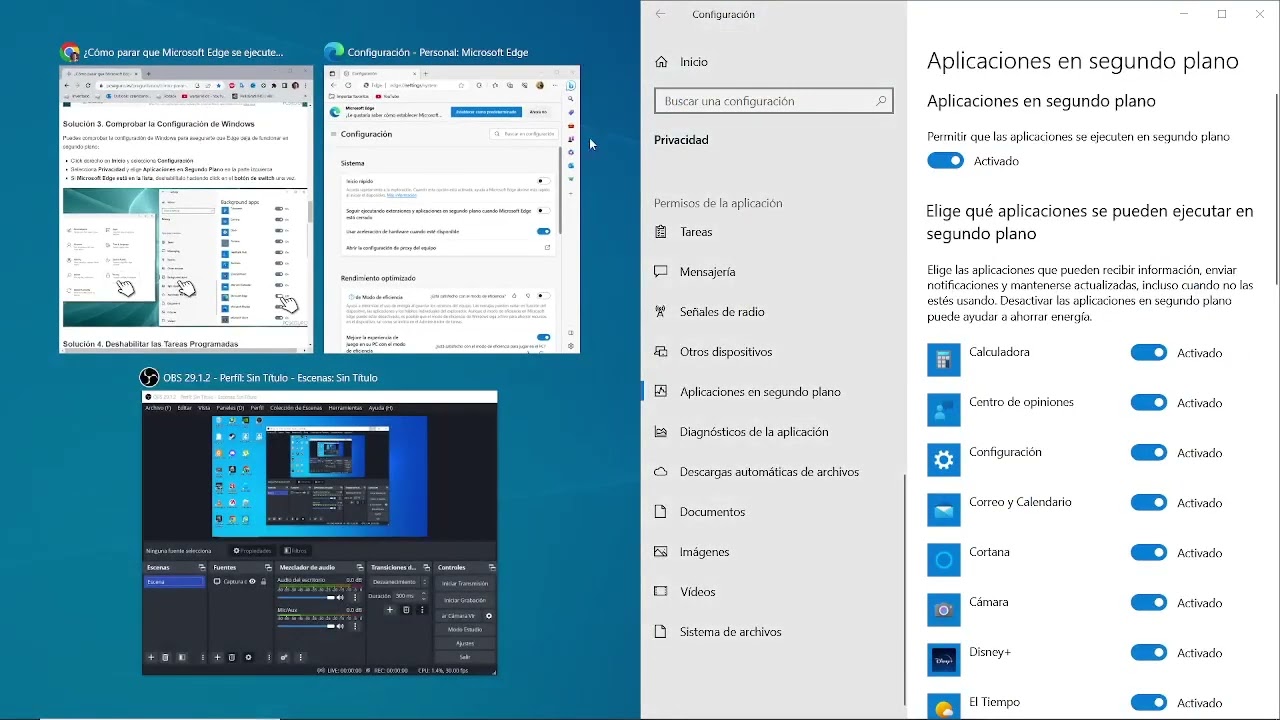Click the Permisos de la aplicación label

718,203
